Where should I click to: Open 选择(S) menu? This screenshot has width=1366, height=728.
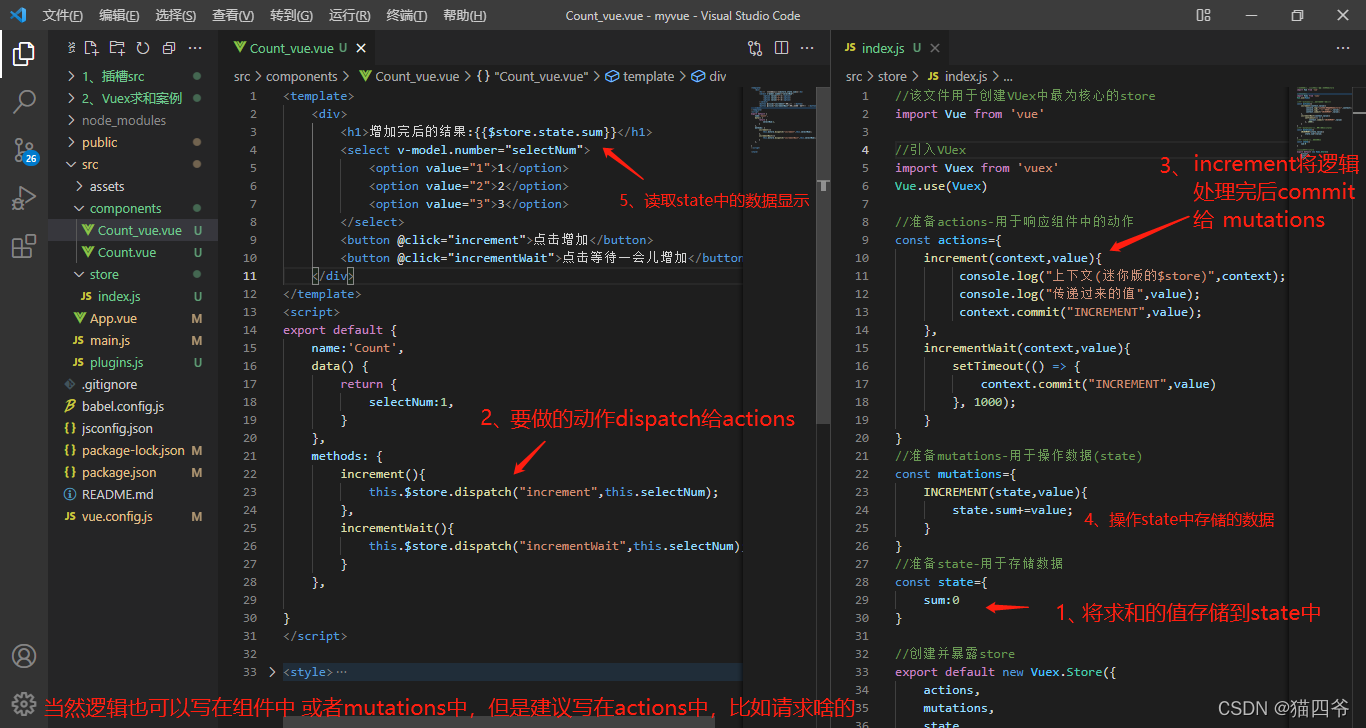[x=176, y=15]
